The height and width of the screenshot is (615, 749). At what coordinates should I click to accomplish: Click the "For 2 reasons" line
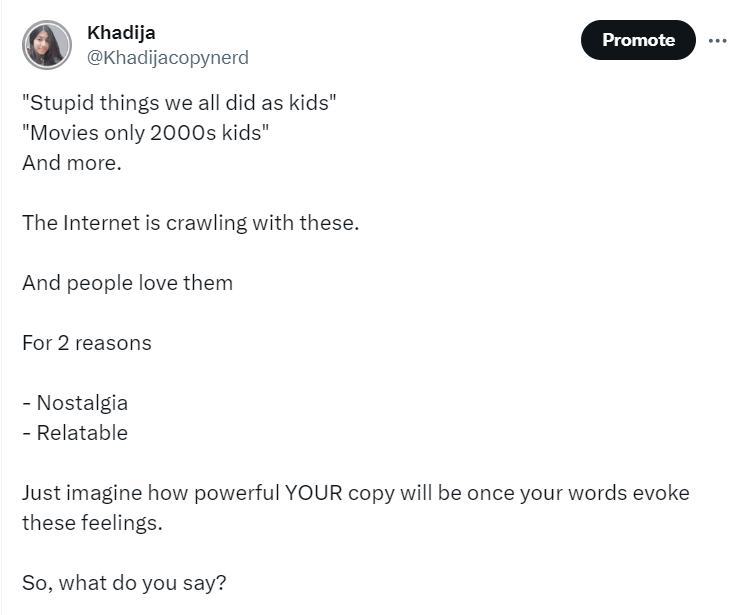tap(87, 343)
